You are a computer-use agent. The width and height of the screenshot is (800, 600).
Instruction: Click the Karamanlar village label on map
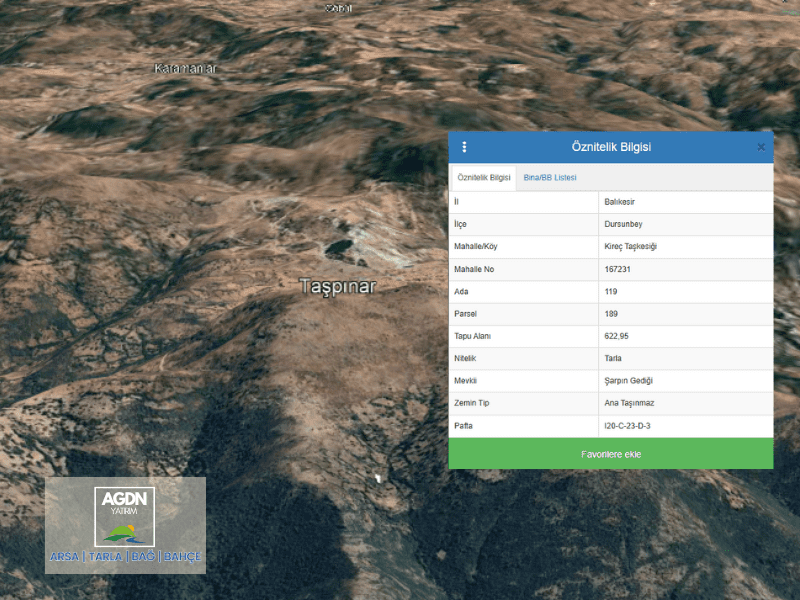tap(185, 69)
